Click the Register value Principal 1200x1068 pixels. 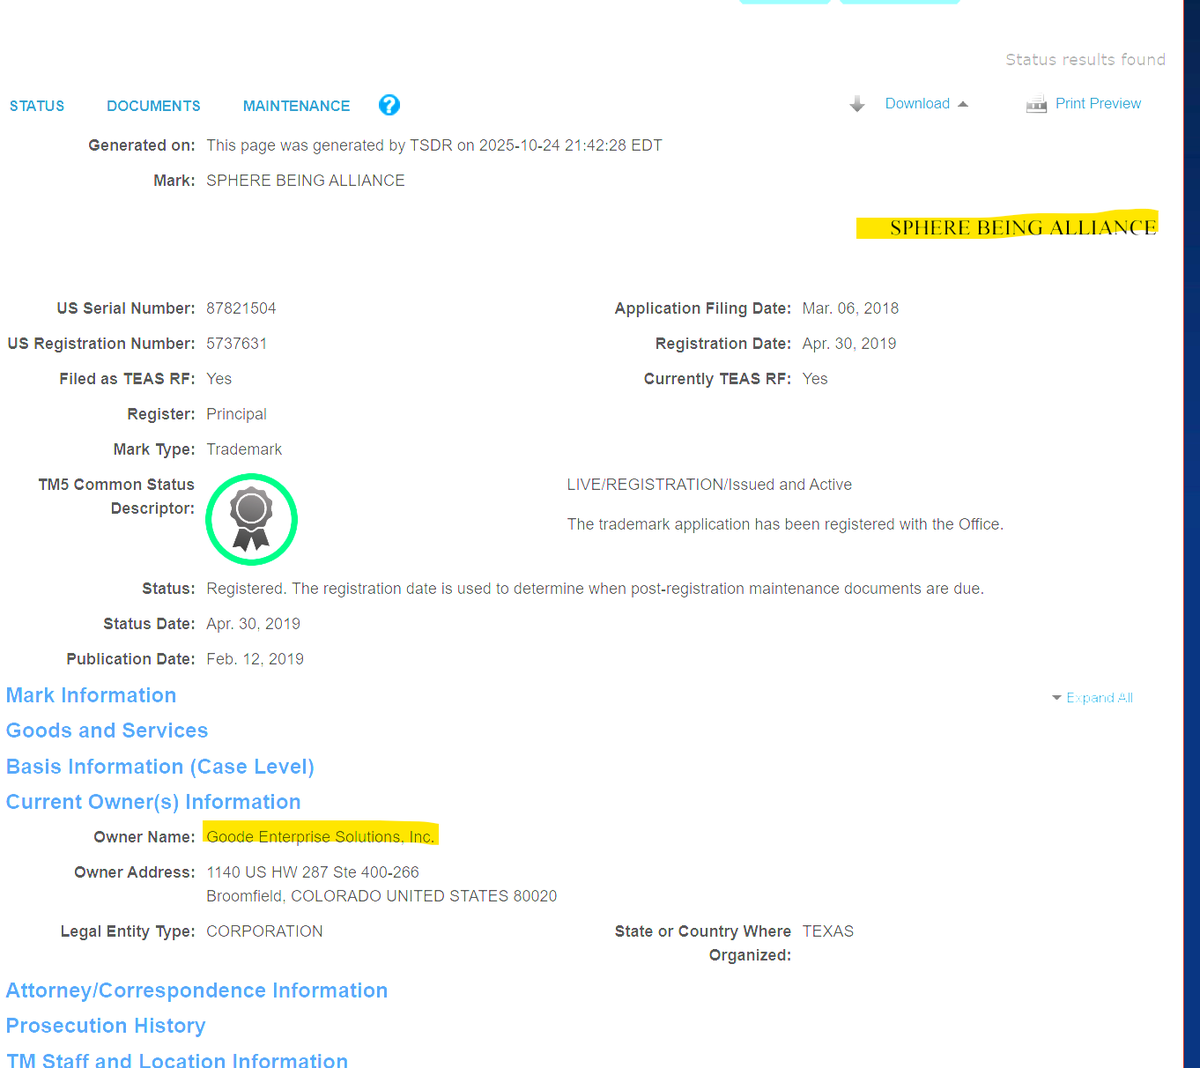[x=236, y=414]
